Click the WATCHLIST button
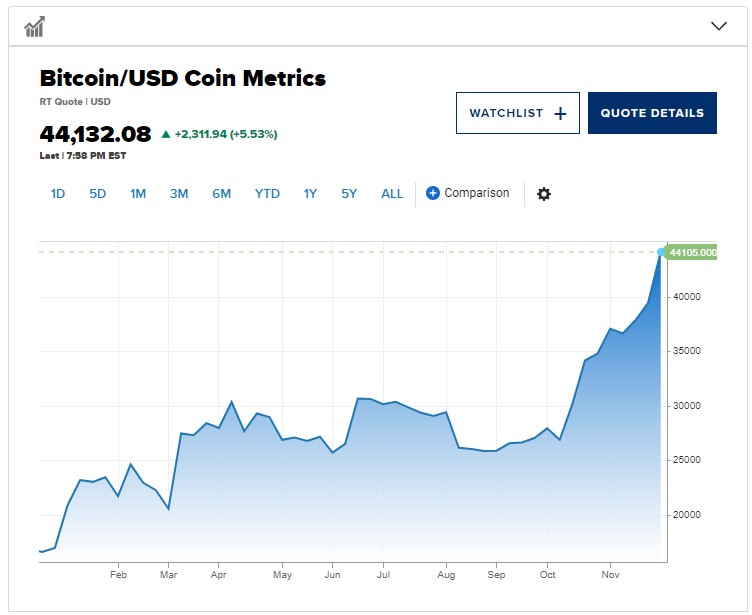 (x=517, y=113)
